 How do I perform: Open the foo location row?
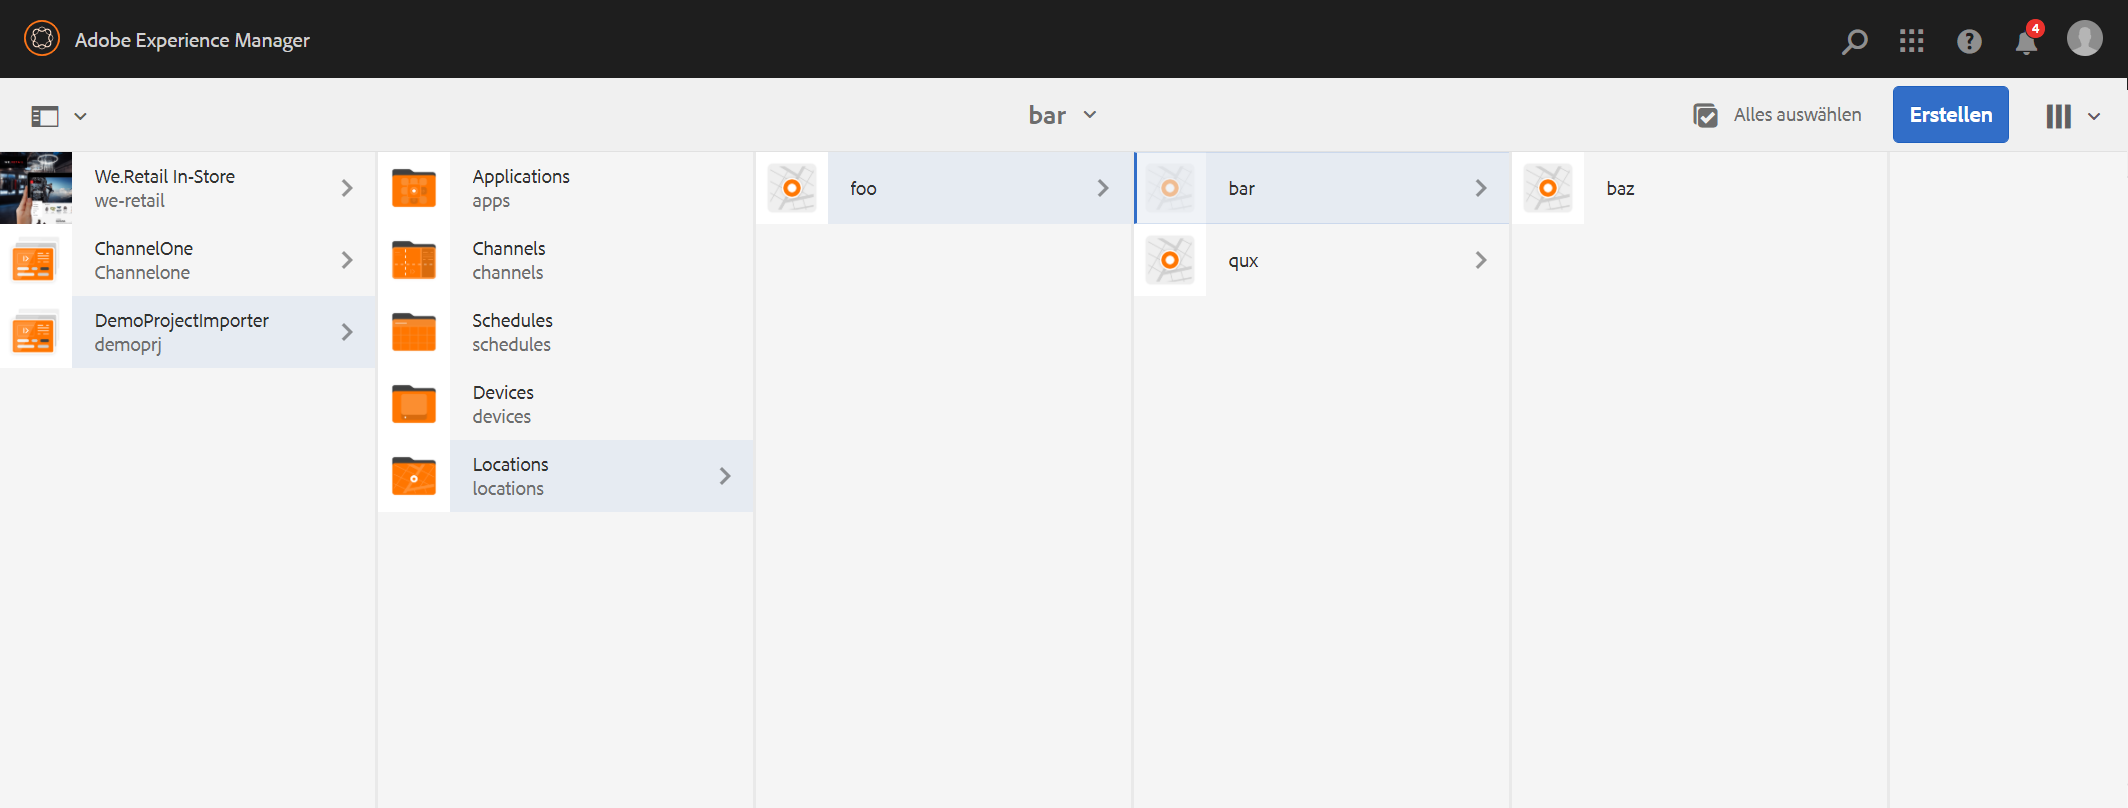tap(944, 188)
